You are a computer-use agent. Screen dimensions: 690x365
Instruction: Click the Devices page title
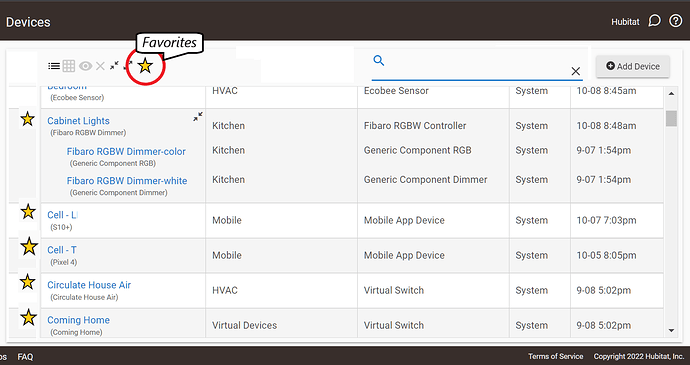(28, 22)
